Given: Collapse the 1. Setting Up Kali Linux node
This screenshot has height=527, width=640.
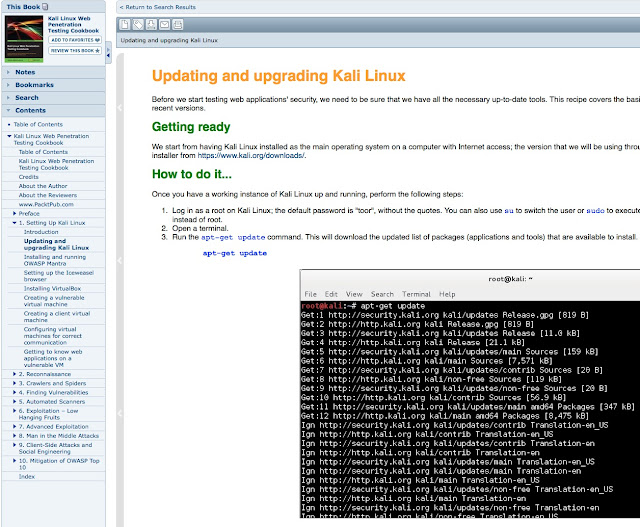Looking at the screenshot, I should 14,223.
